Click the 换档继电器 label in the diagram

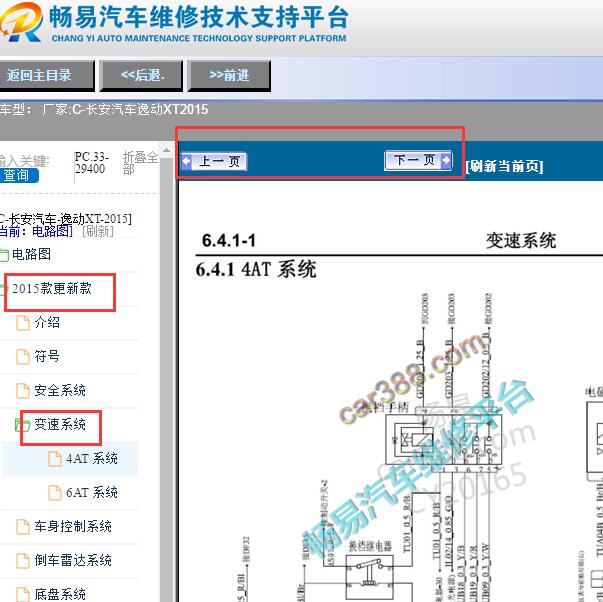click(x=370, y=546)
